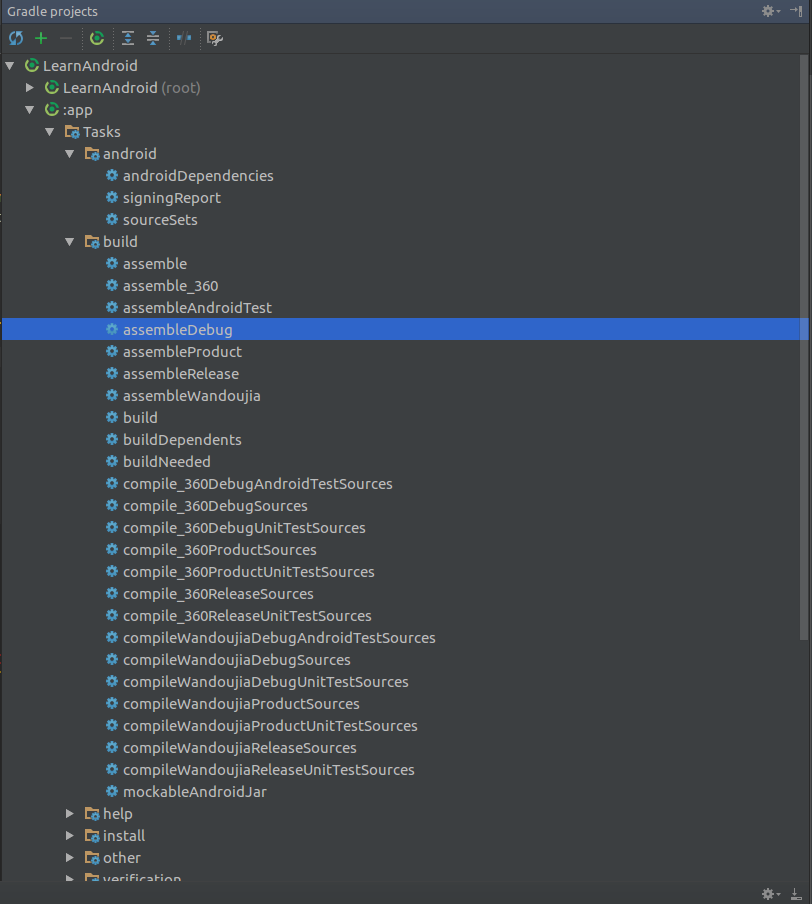Click the Collapse All icon in the toolbar
Viewport: 812px width, 904px height.
(152, 38)
